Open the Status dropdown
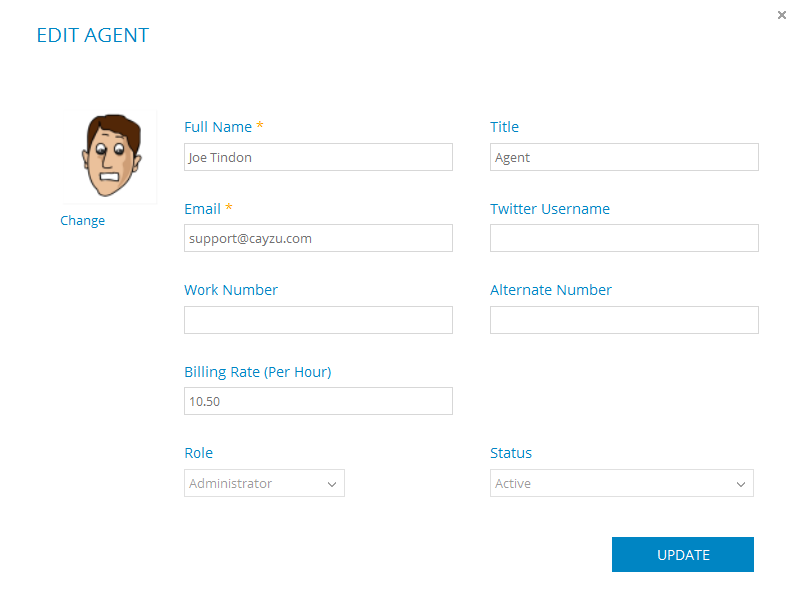This screenshot has height=607, width=794. 621,483
